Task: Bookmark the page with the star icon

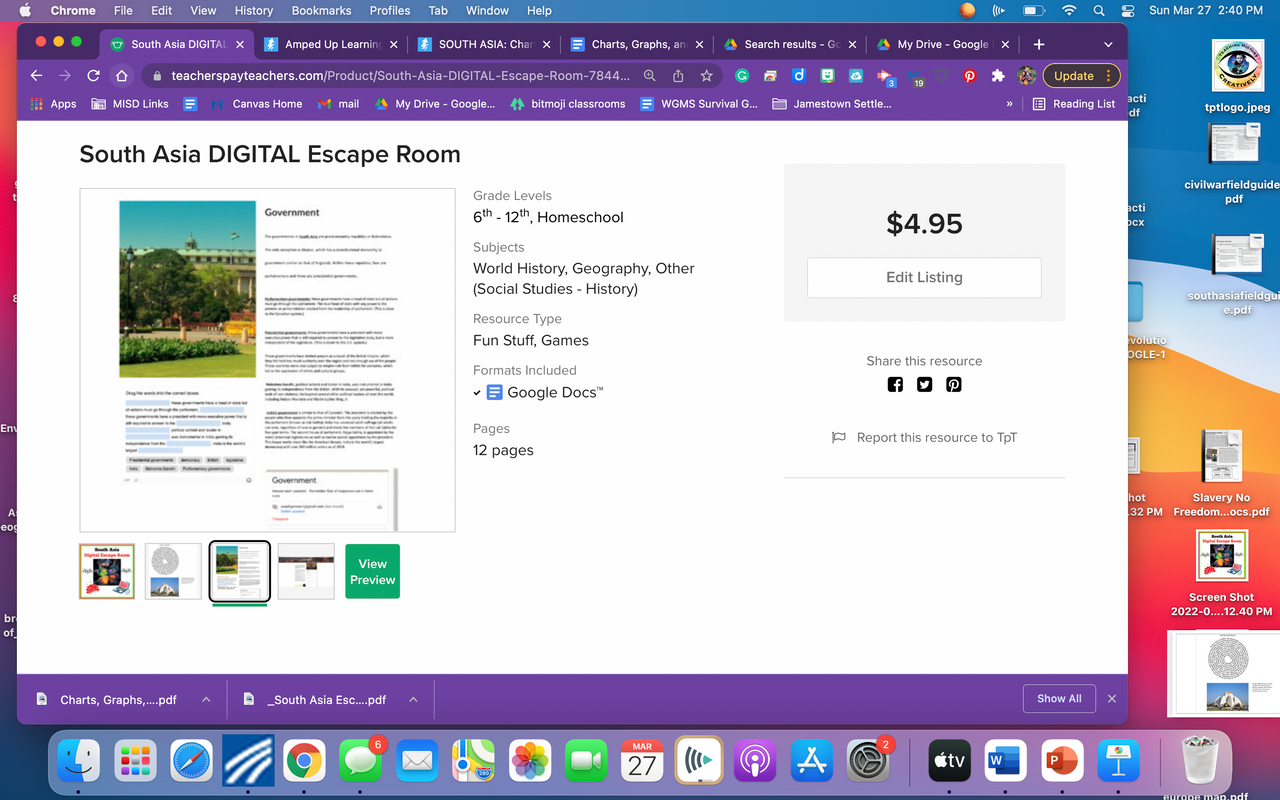Action: click(x=706, y=76)
